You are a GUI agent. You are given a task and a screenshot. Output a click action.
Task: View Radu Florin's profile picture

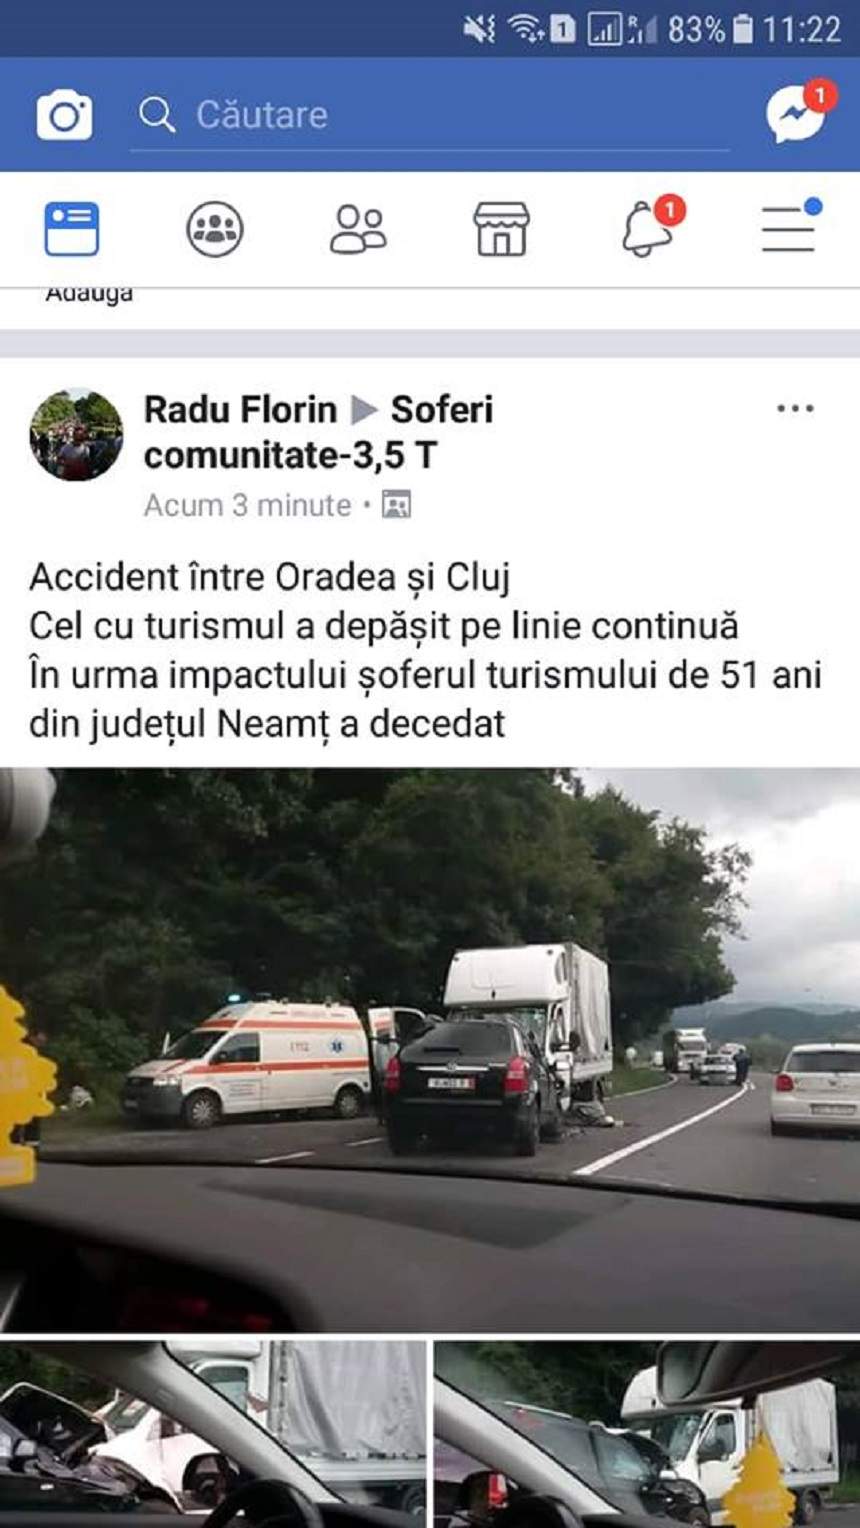coord(76,435)
